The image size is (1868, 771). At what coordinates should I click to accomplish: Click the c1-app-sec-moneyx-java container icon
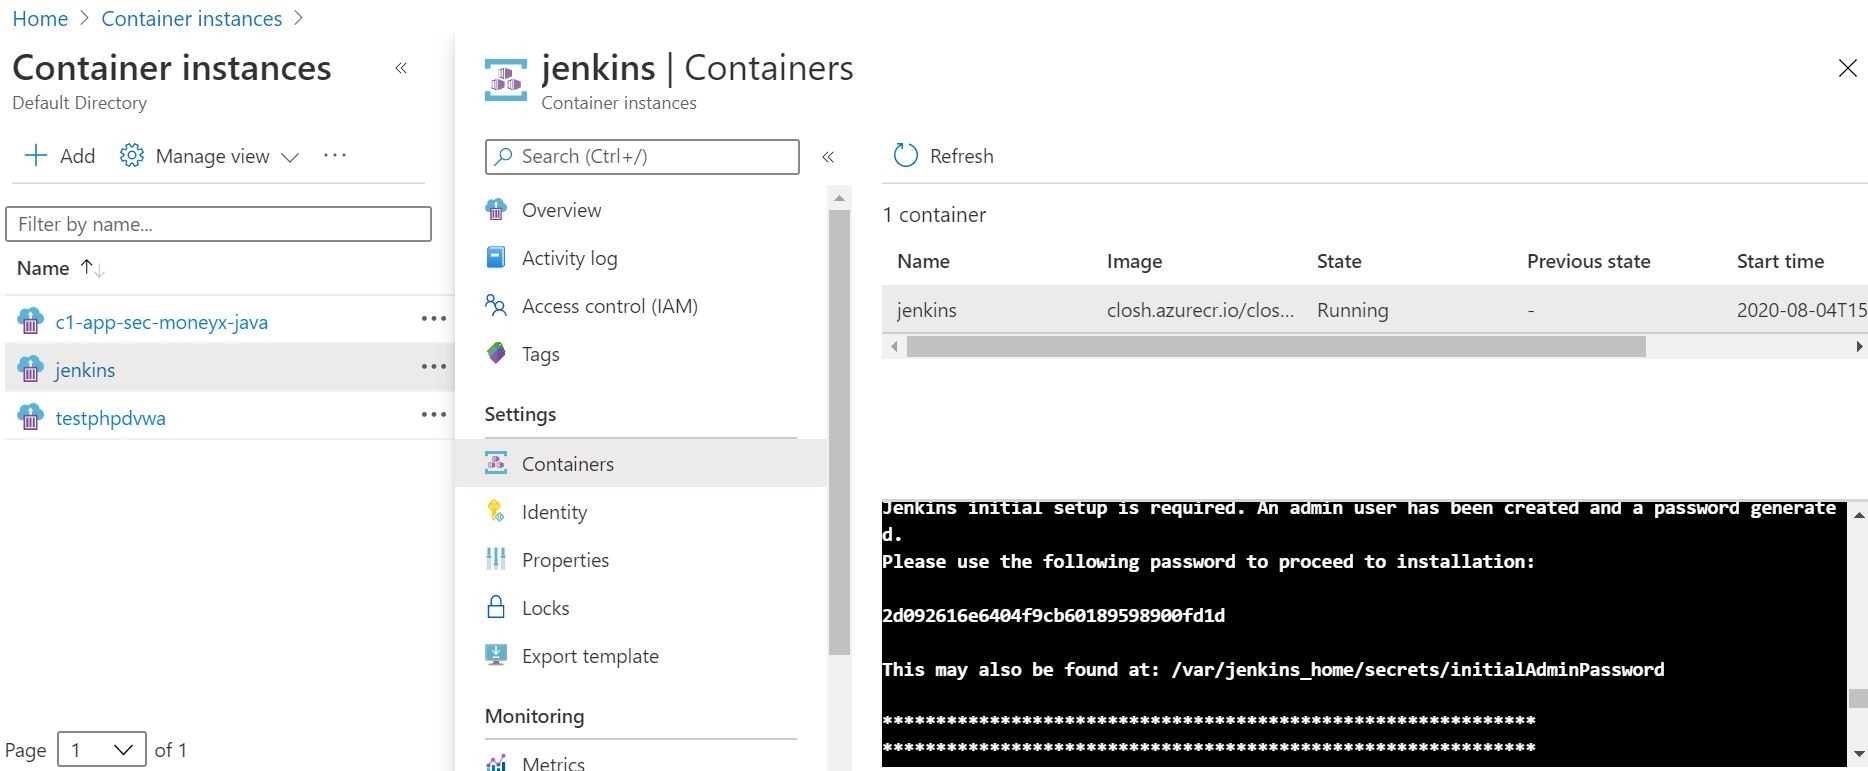point(31,321)
